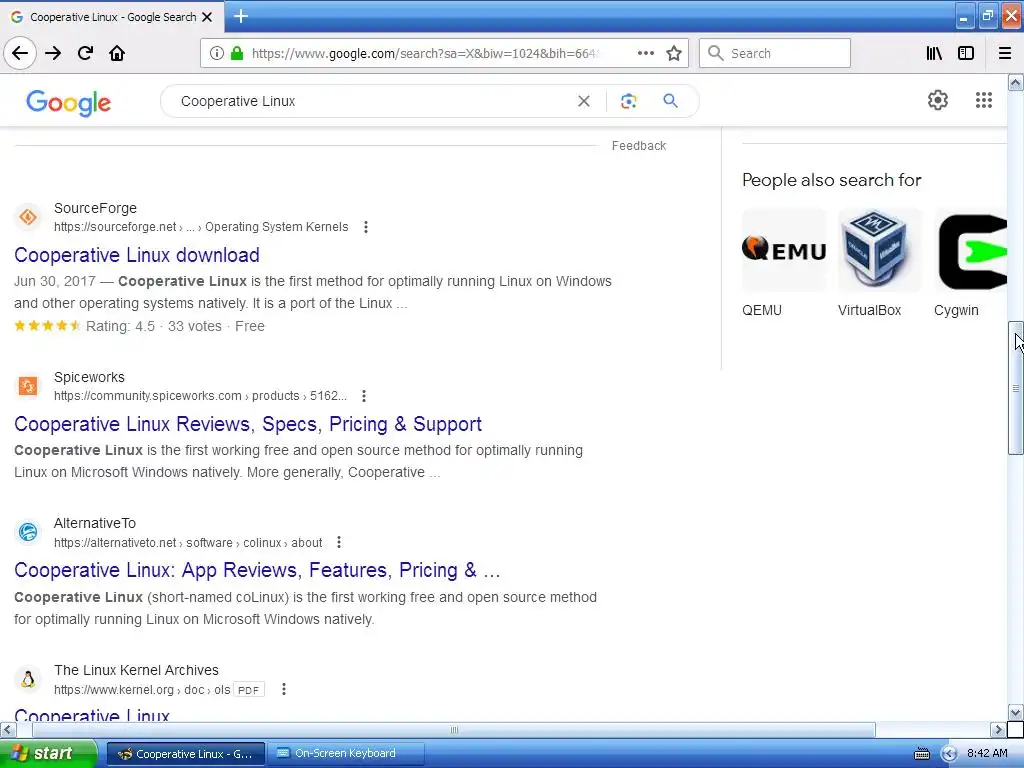Open Cooperative Linux: App Reviews, Features, Pricing link
This screenshot has width=1024, height=768.
point(257,571)
